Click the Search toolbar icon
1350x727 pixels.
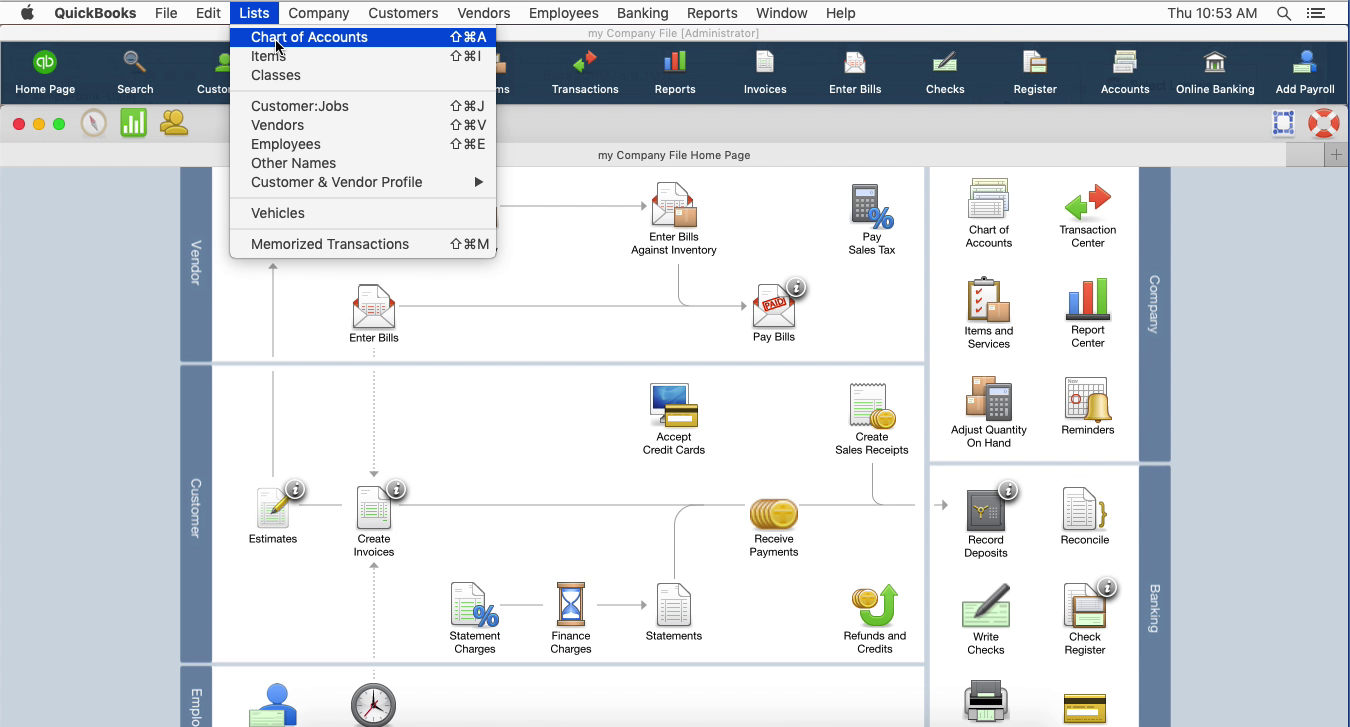[135, 72]
